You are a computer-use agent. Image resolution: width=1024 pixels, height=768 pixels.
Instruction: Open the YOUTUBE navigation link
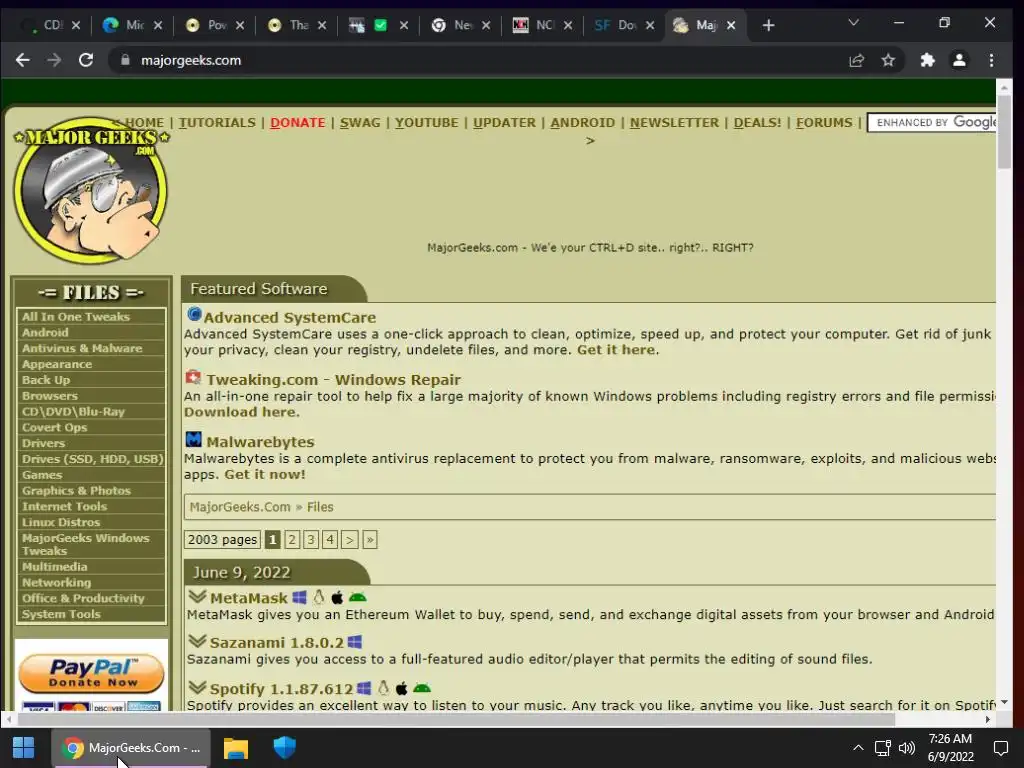426,122
